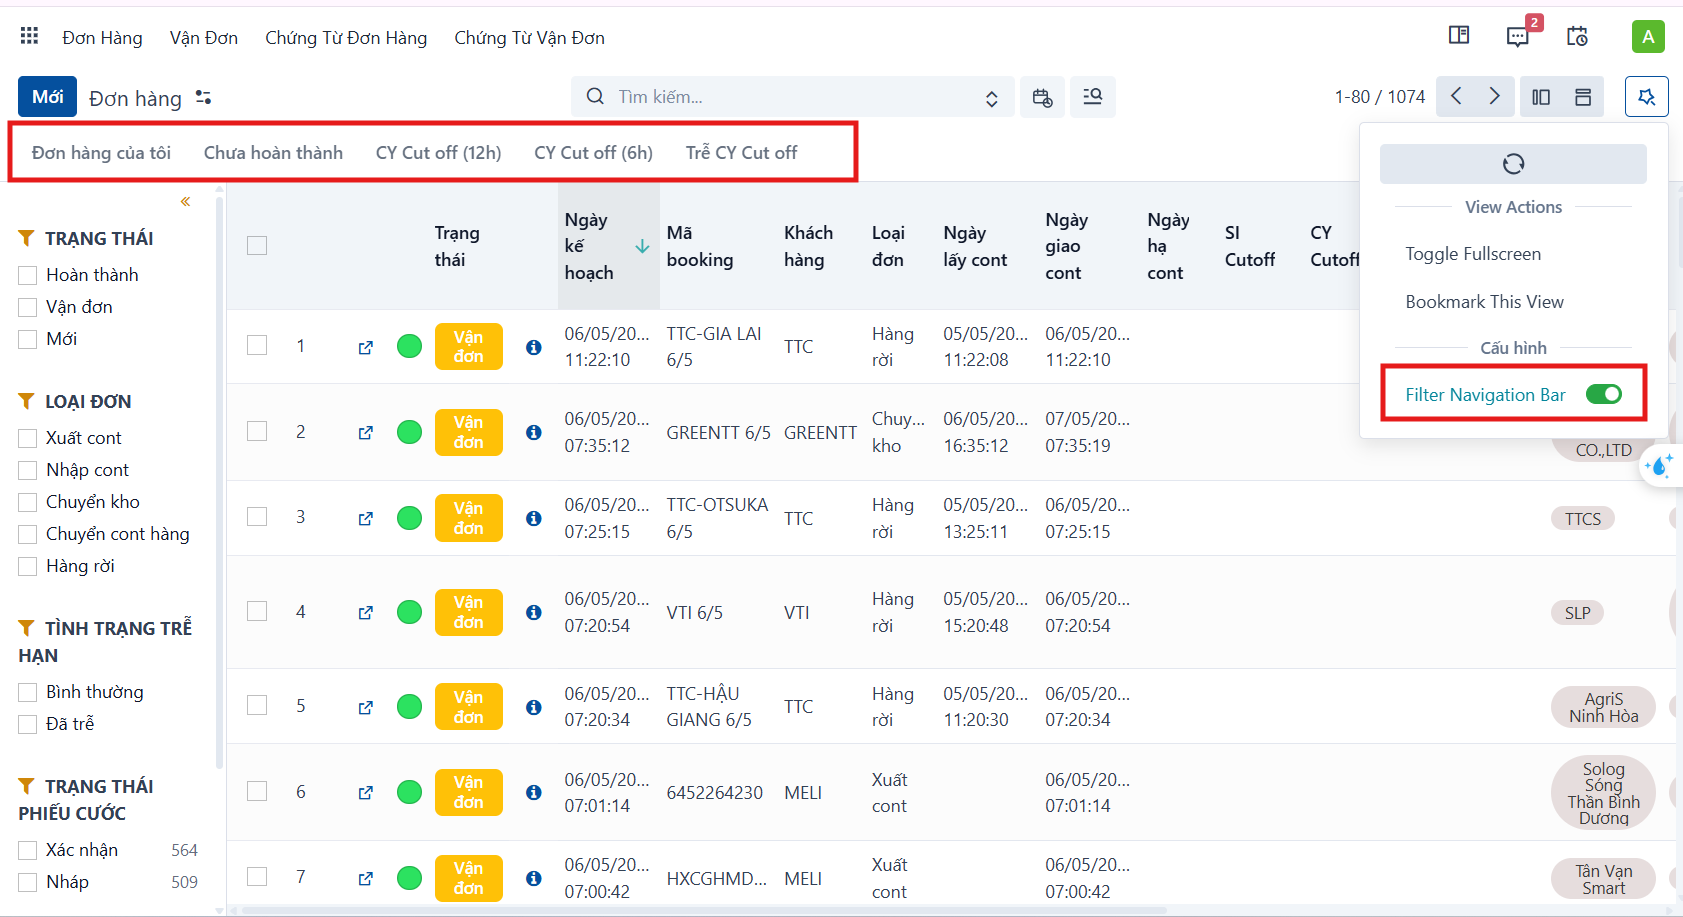Select the CY Cut off (6h) tab
This screenshot has height=917, width=1683.
[x=594, y=152]
